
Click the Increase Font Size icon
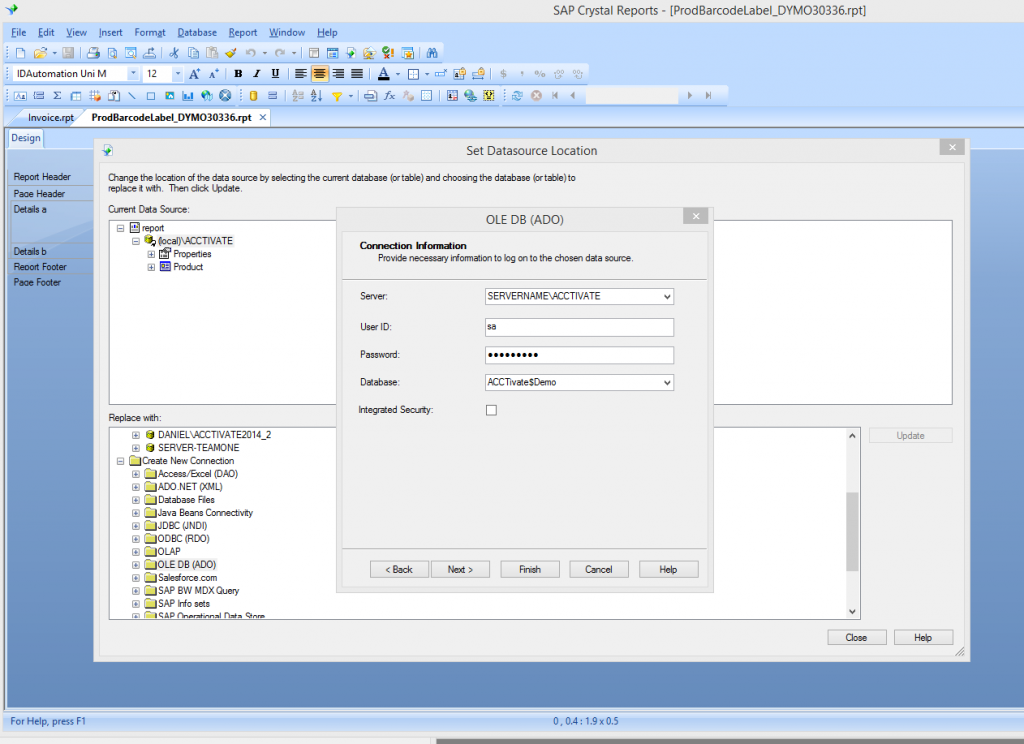(x=194, y=74)
